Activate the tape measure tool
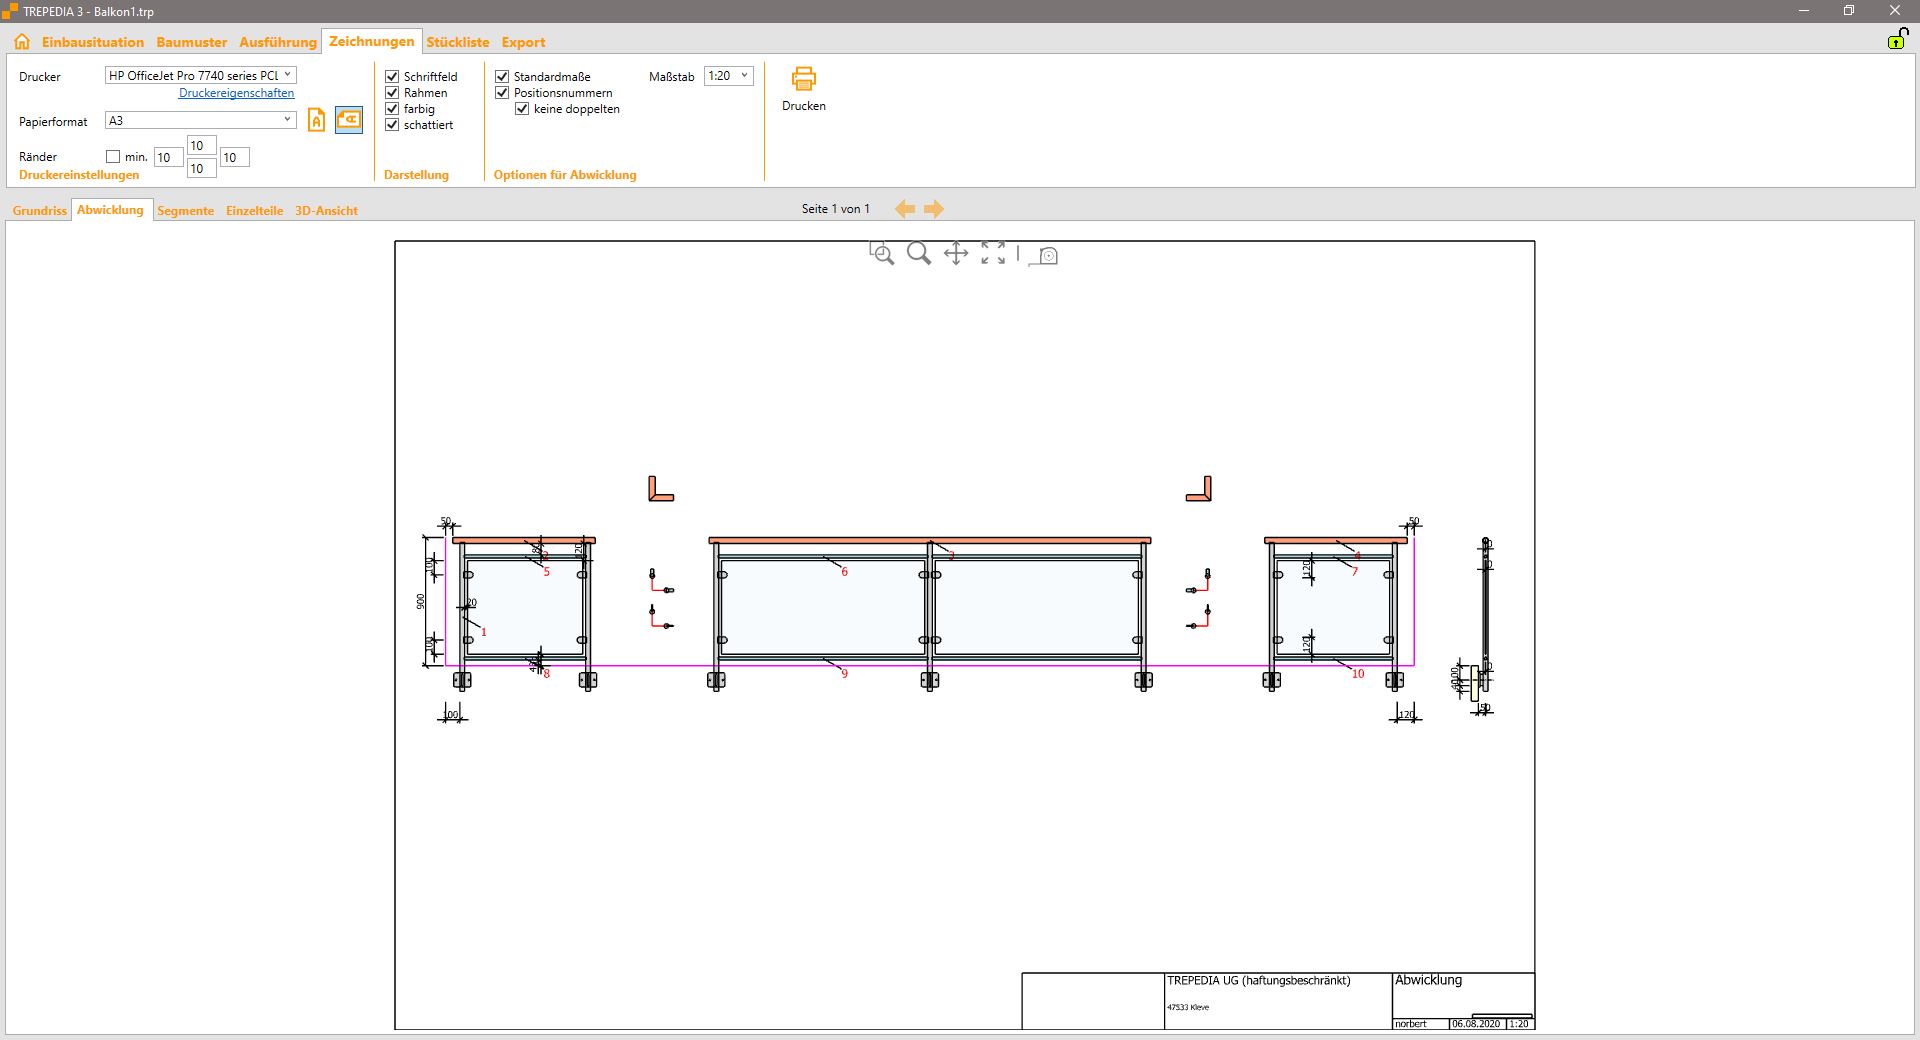1920x1040 pixels. click(x=1044, y=256)
